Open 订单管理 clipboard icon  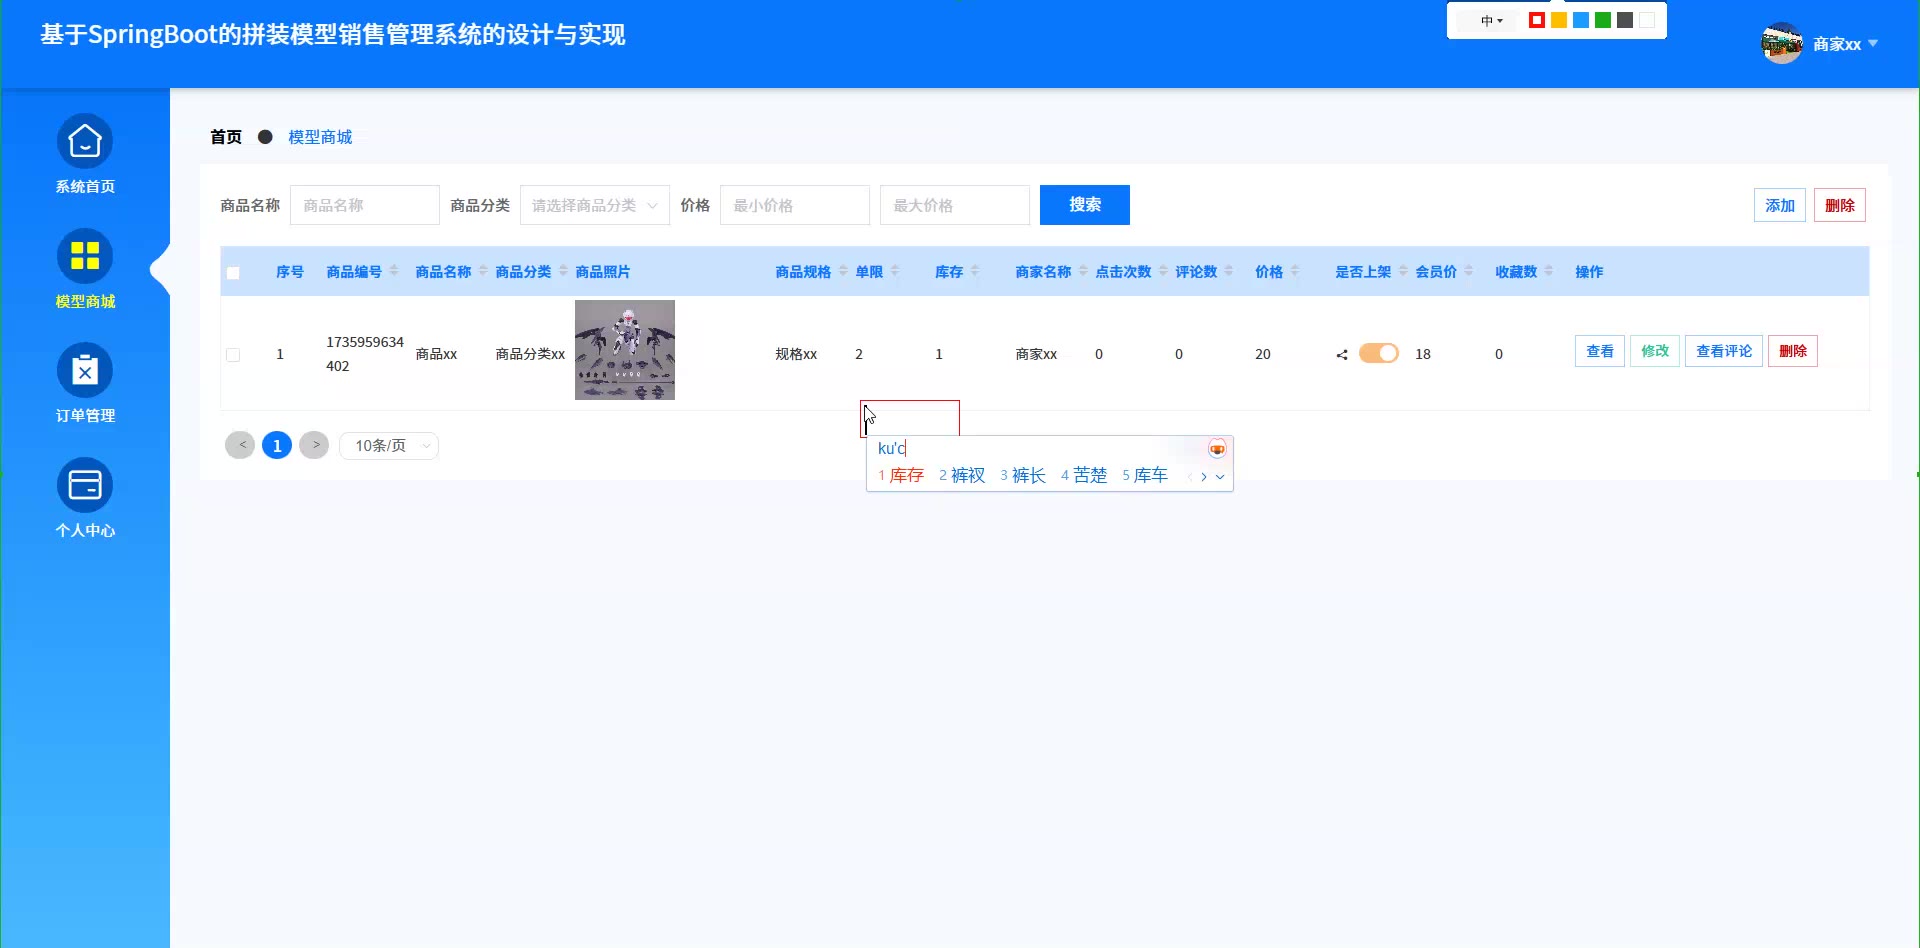[x=85, y=371]
